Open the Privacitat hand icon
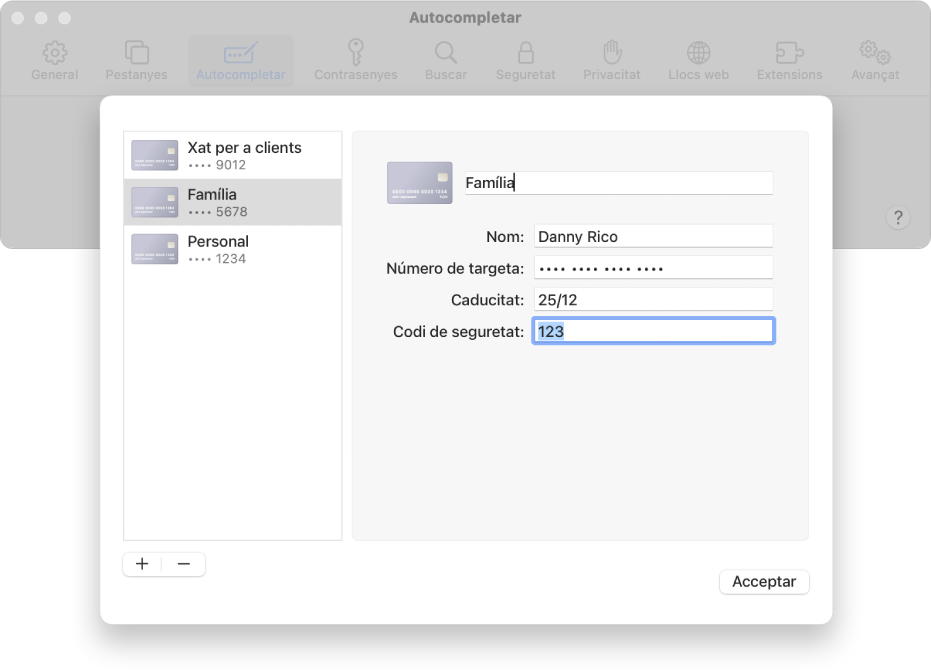This screenshot has width=931, height=670. pos(612,52)
